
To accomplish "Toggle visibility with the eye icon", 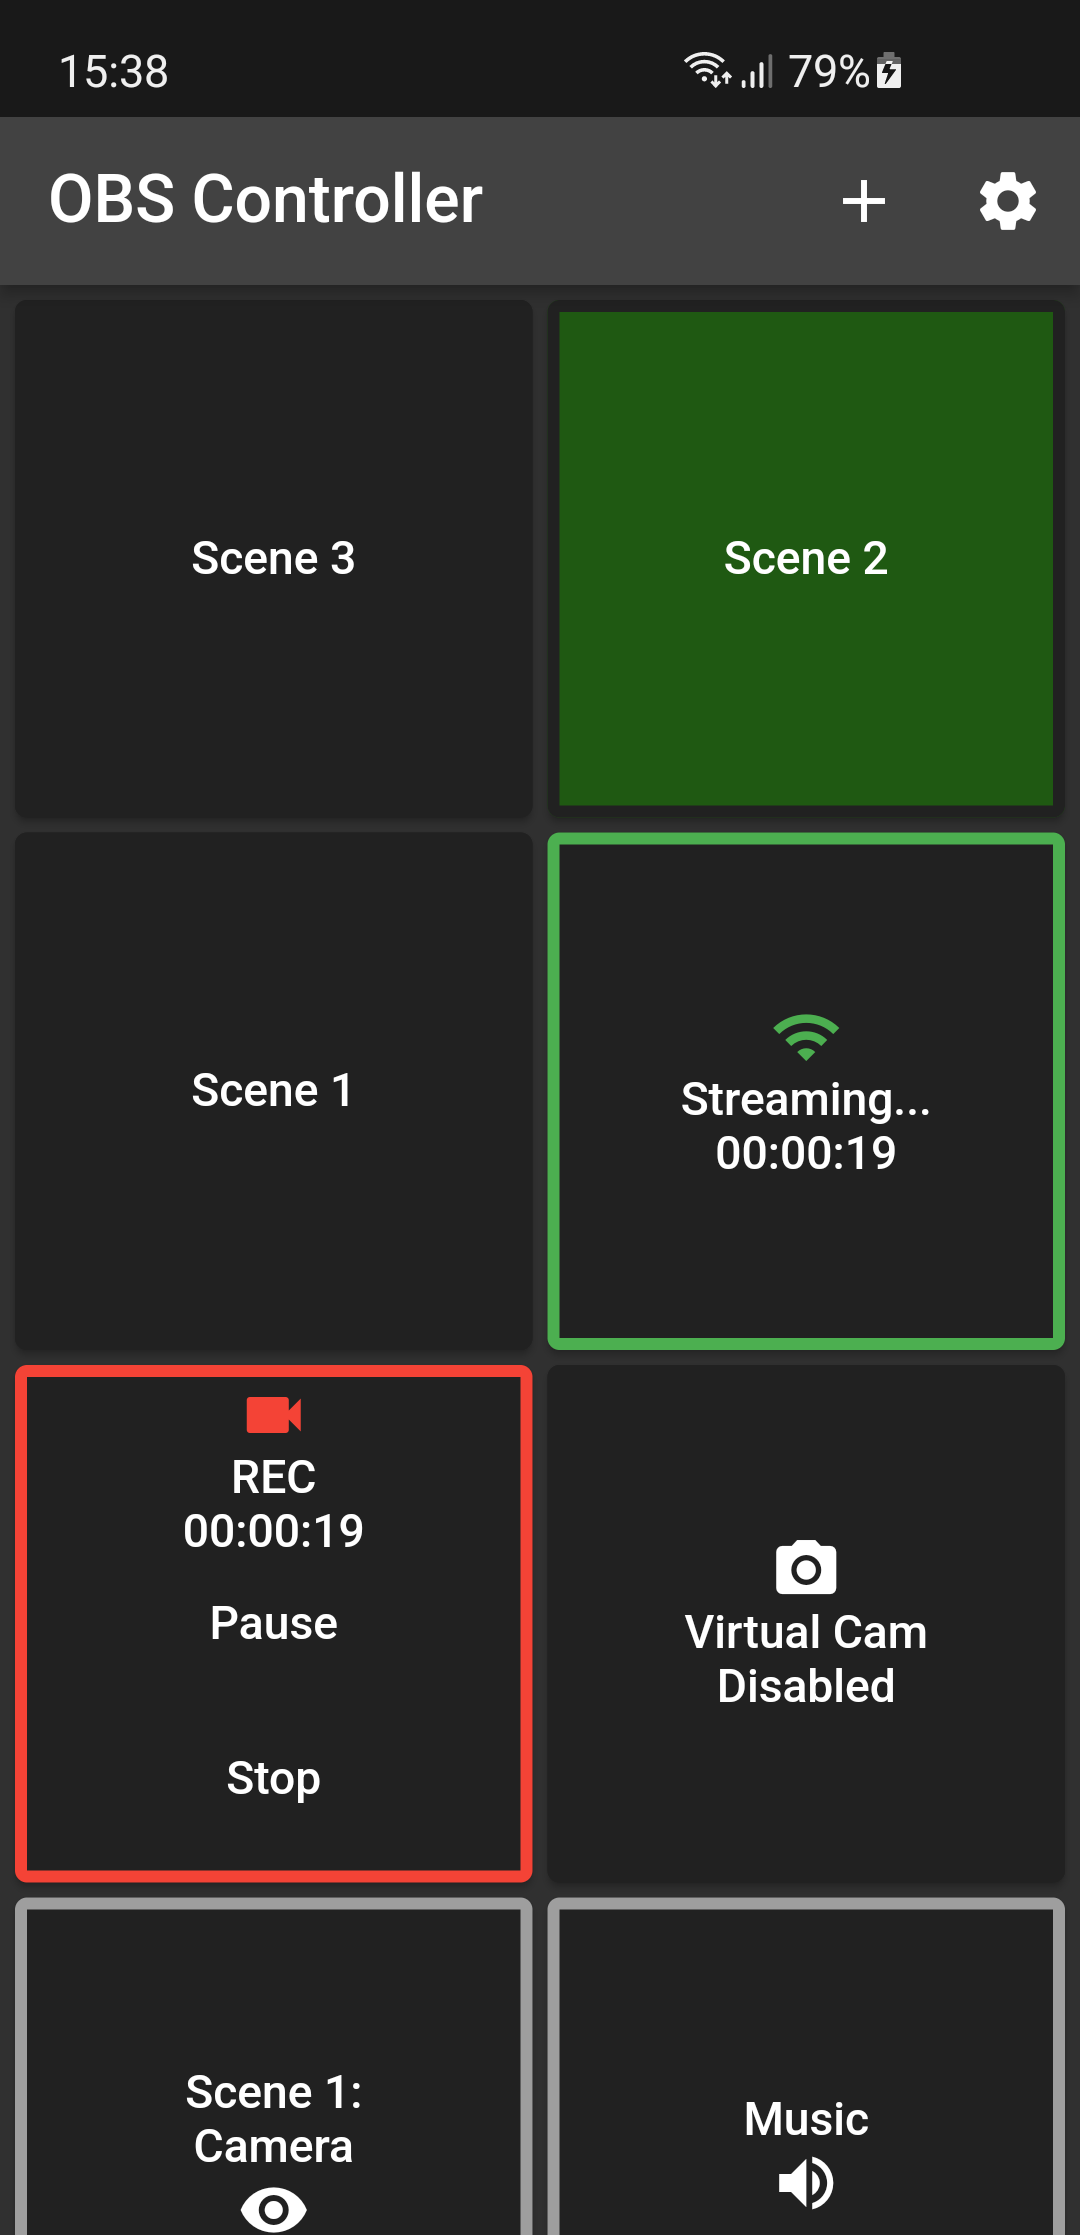I will (x=273, y=2208).
